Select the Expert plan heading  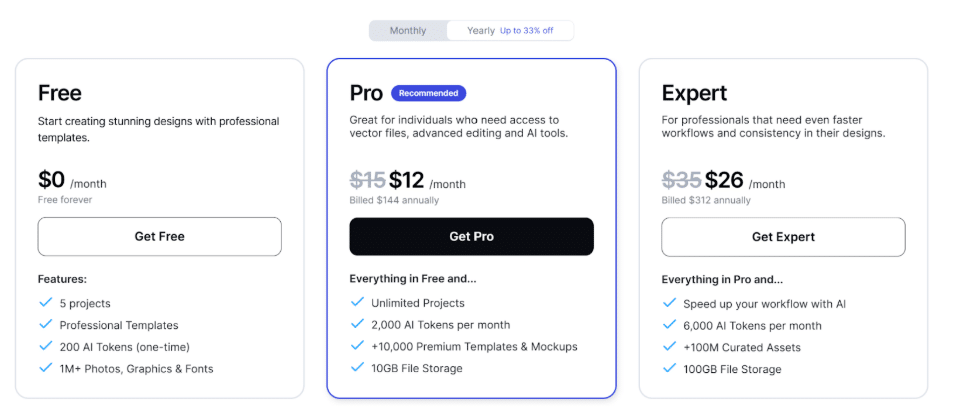coord(695,93)
